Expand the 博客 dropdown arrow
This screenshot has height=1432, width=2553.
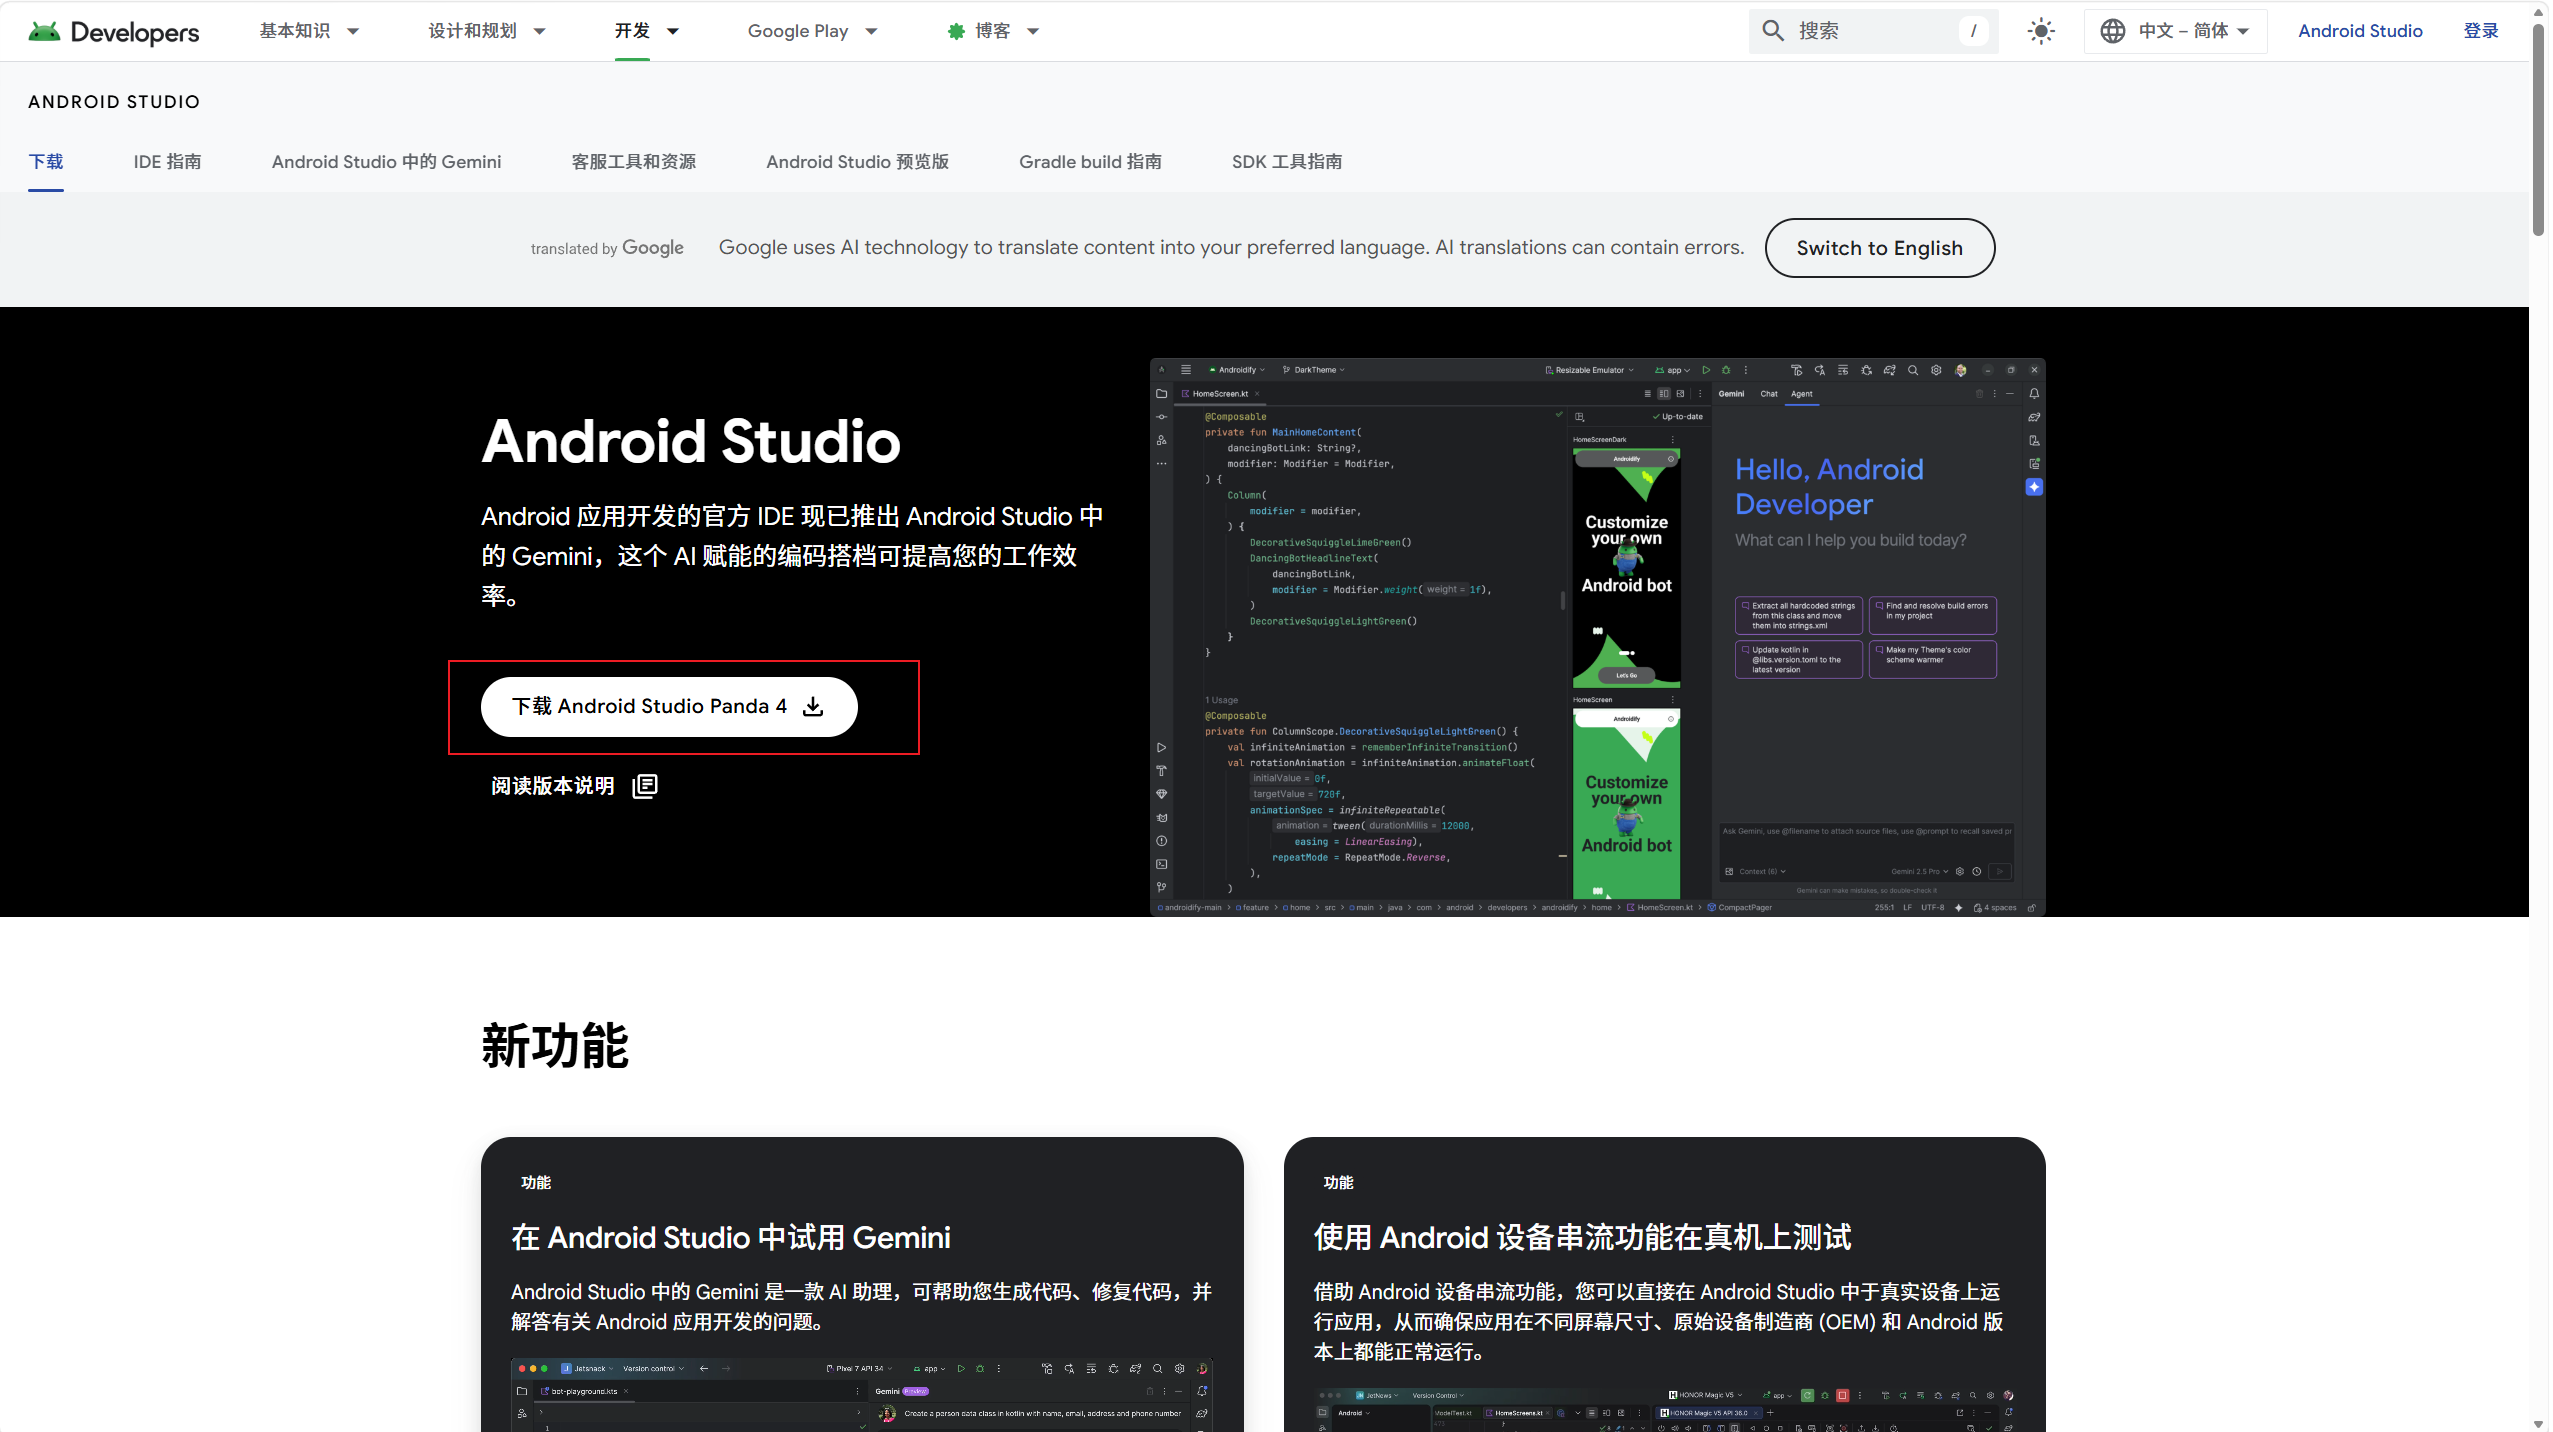coord(1033,31)
